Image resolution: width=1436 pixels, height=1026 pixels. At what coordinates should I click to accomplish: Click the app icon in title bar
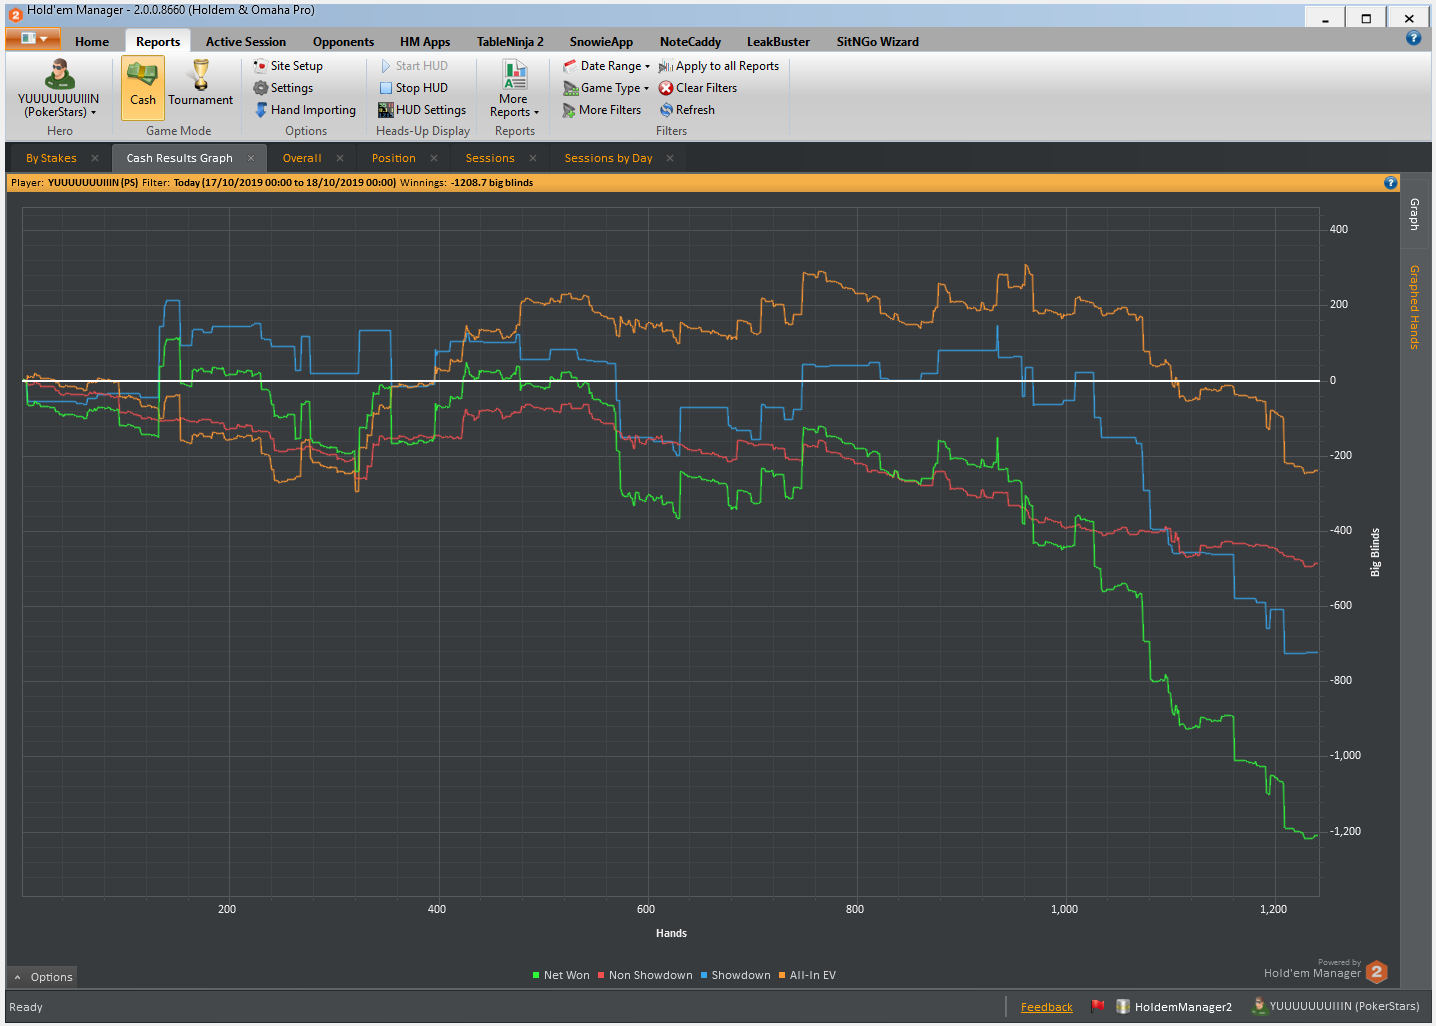point(15,14)
